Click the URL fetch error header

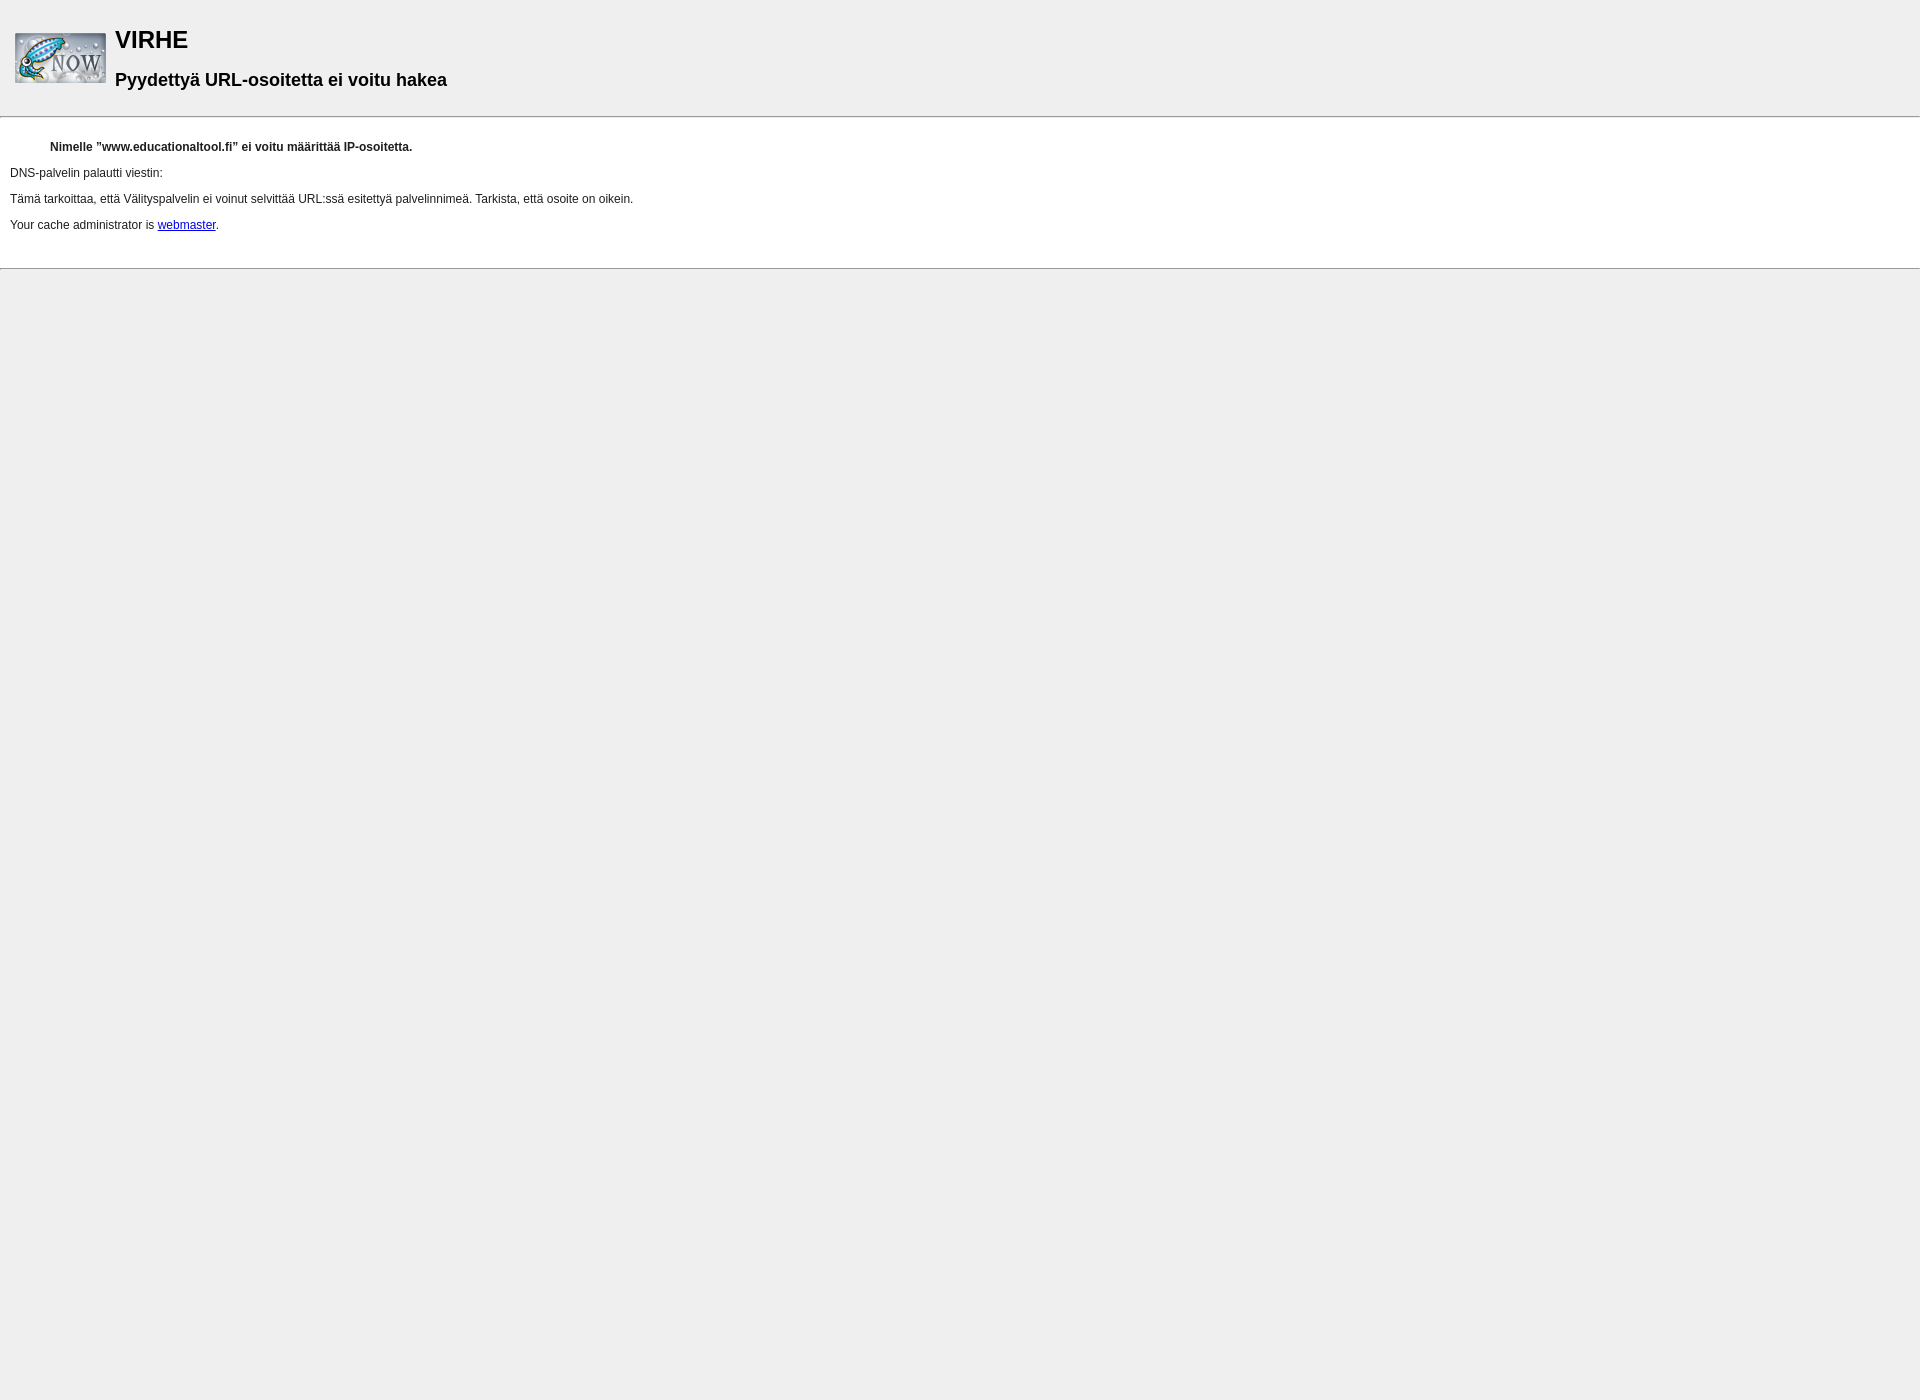click(x=280, y=79)
